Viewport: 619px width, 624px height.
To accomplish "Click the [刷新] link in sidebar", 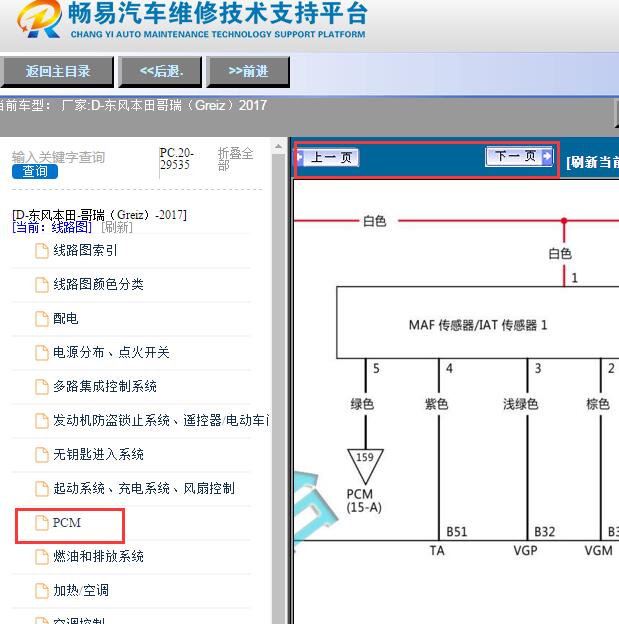I will [x=117, y=227].
